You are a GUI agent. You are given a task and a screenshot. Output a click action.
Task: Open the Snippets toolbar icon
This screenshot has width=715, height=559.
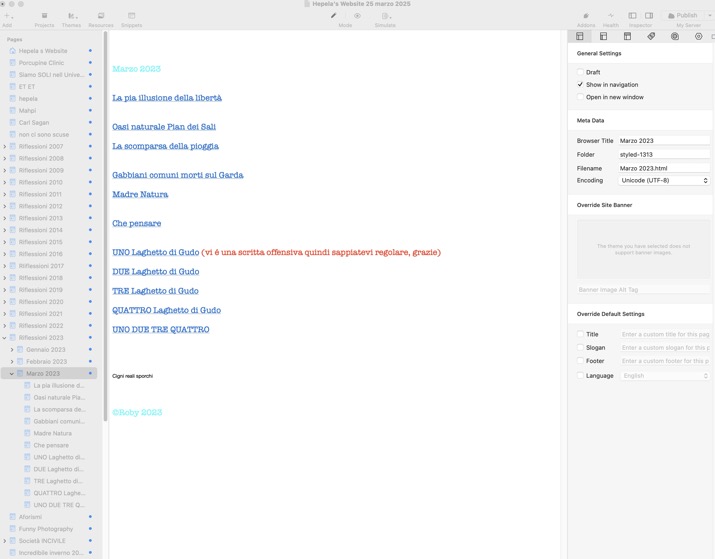(131, 17)
